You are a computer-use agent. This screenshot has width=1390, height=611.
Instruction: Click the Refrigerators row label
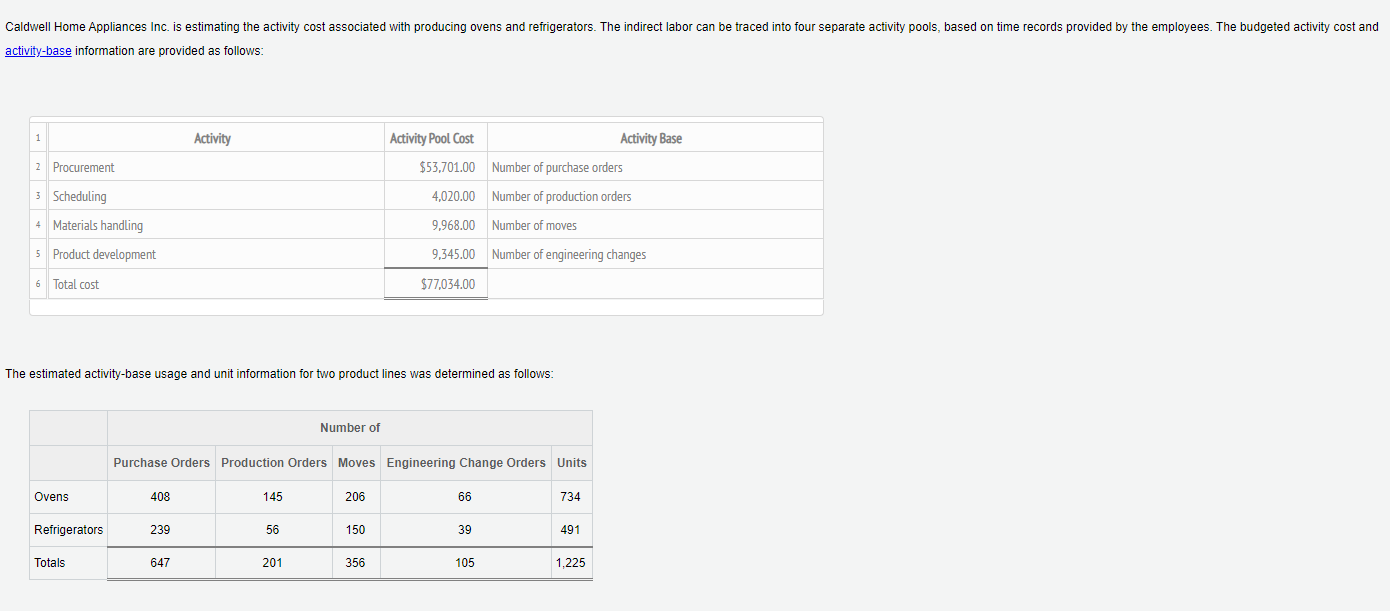[x=68, y=529]
